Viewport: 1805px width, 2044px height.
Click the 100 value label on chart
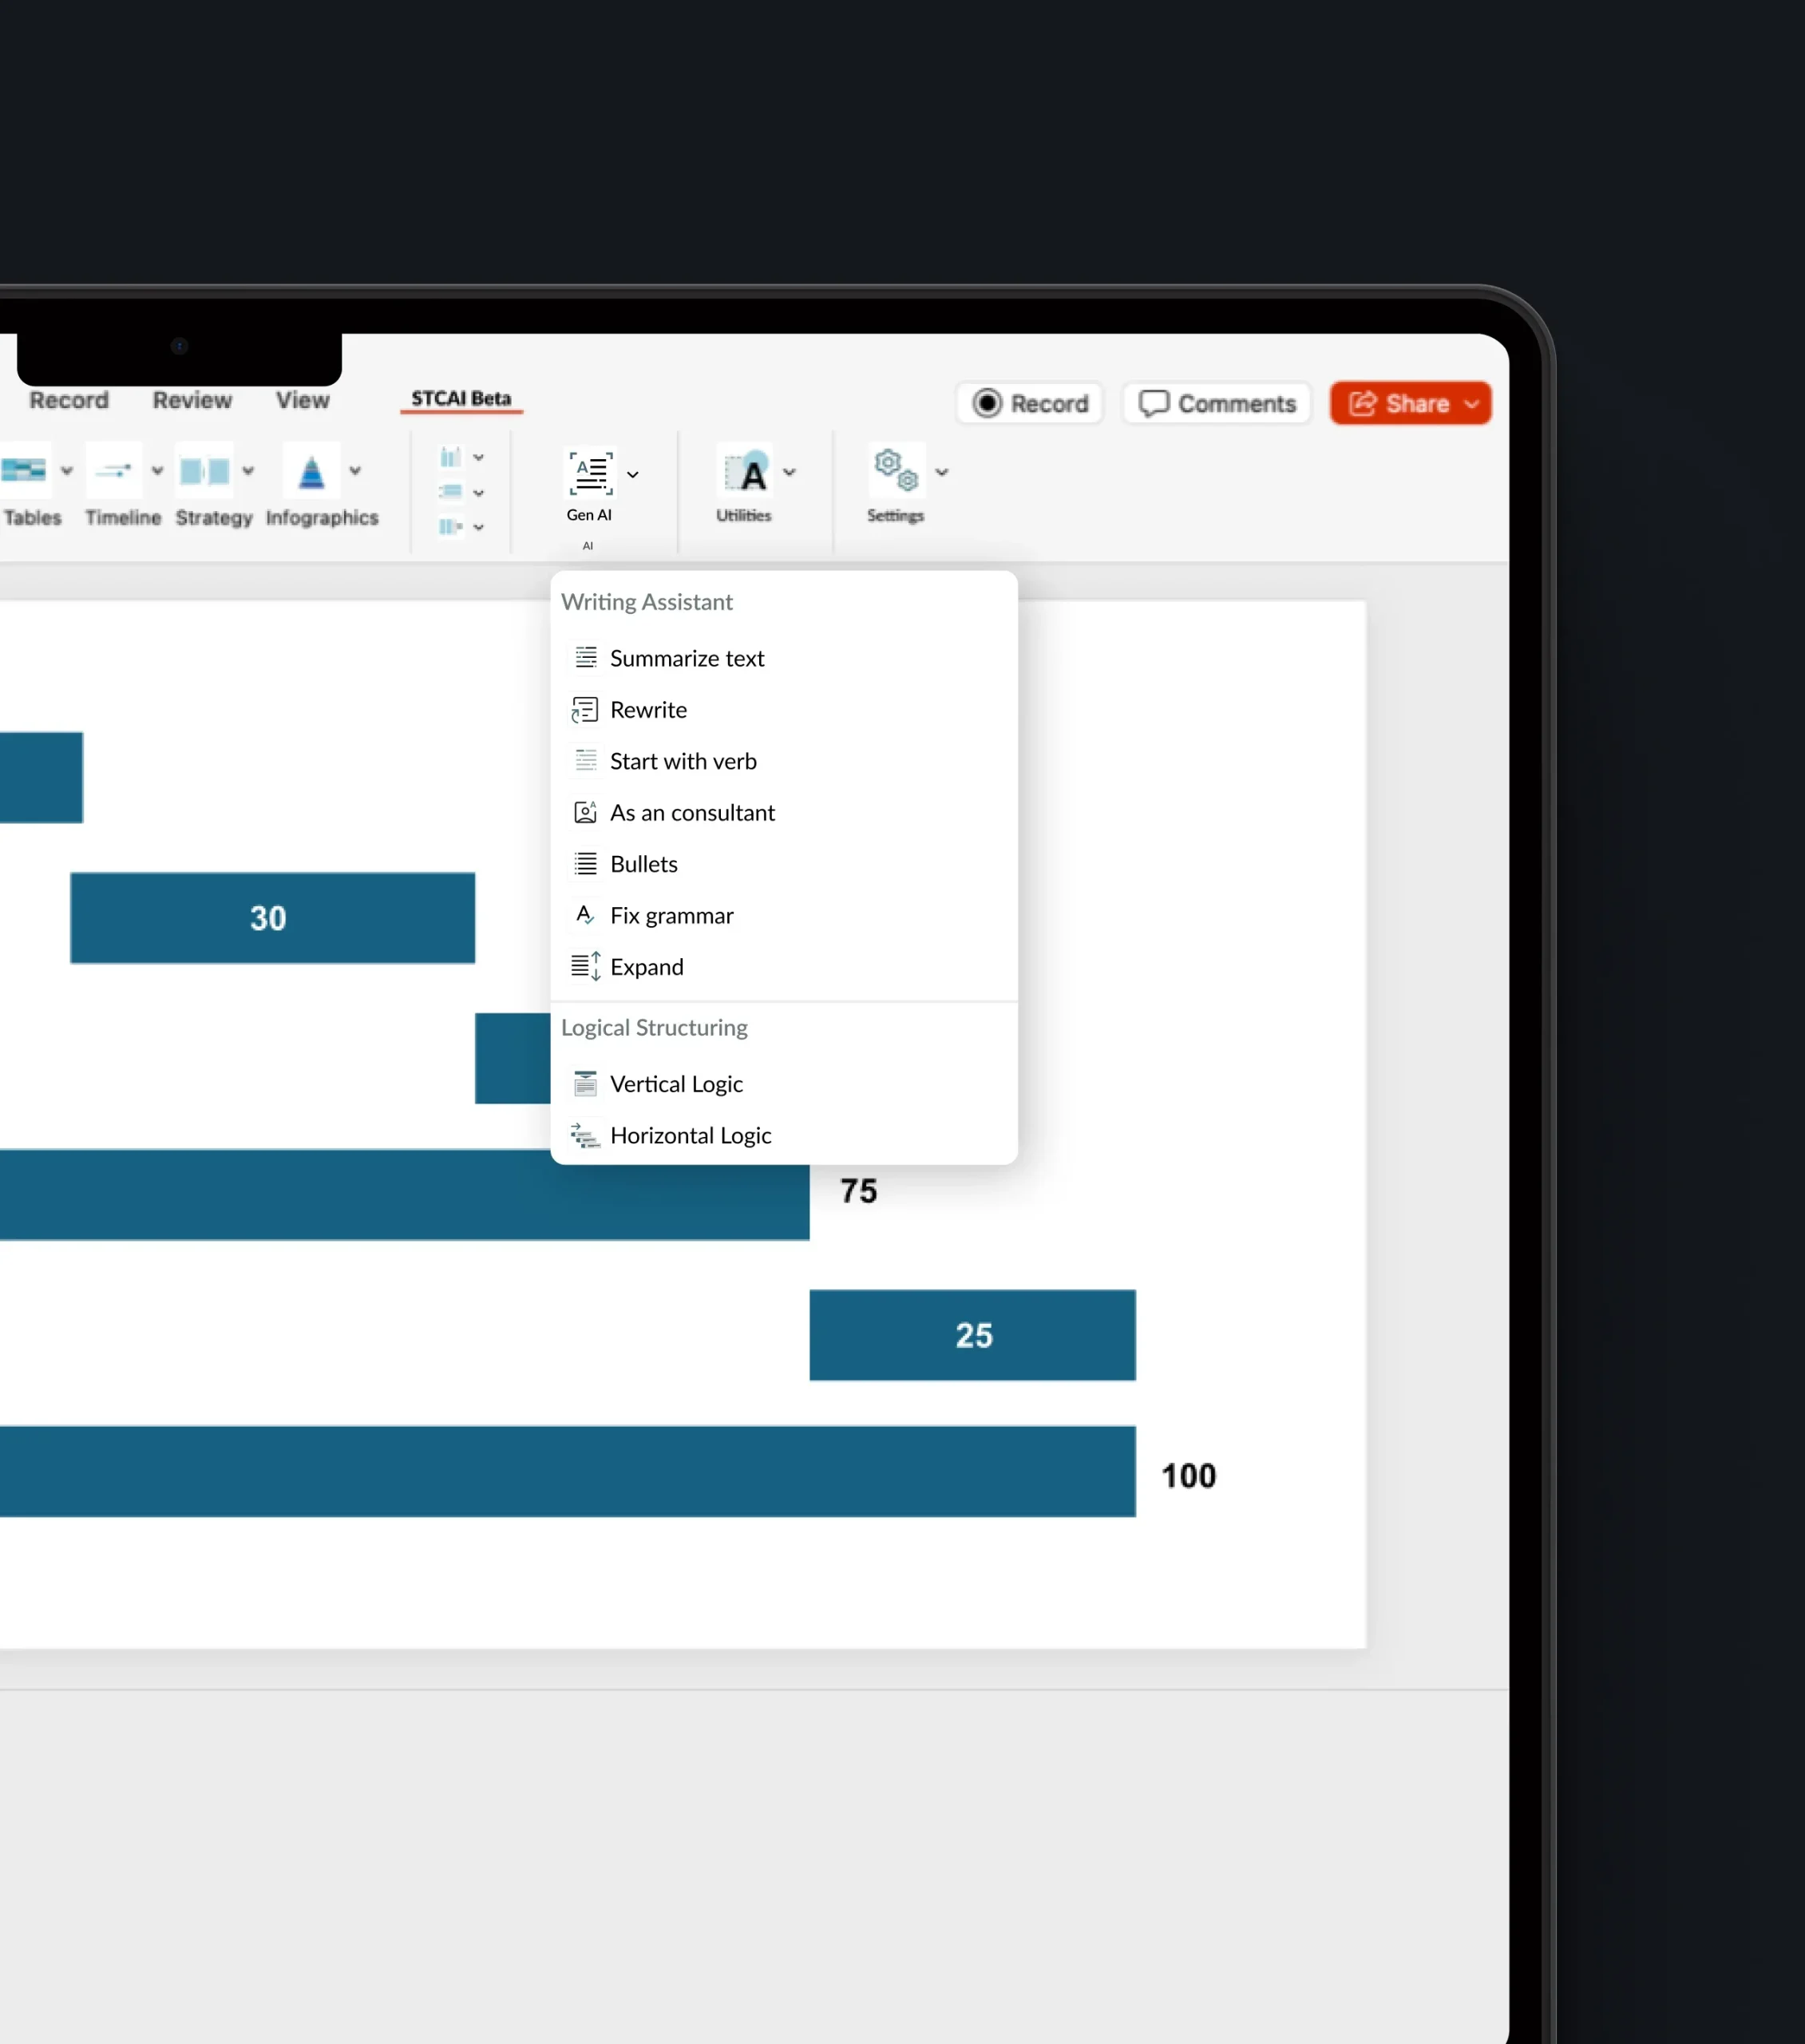coord(1189,1476)
